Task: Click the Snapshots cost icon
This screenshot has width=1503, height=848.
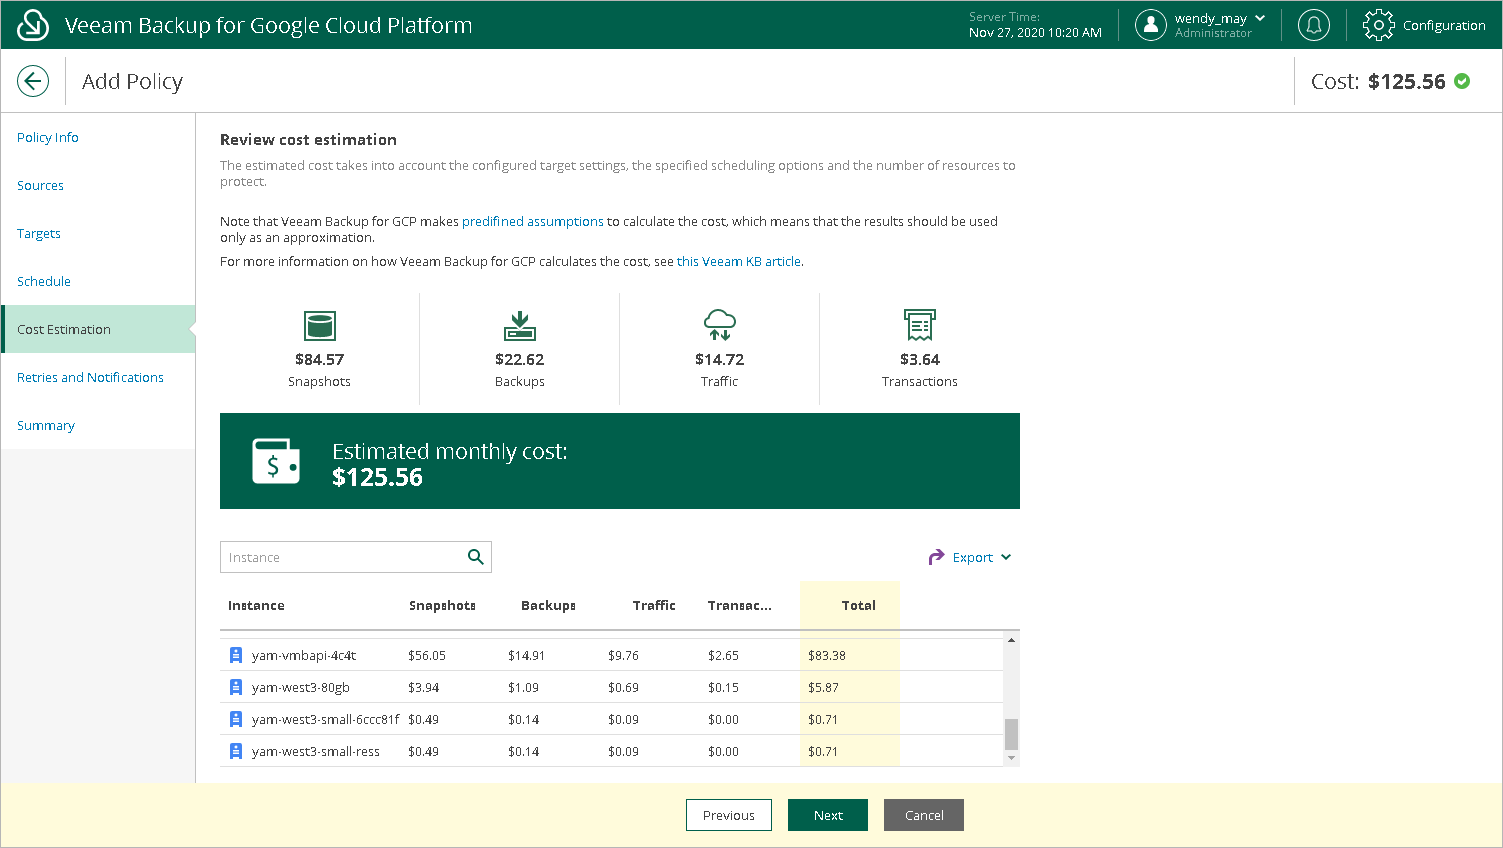Action: click(x=320, y=325)
